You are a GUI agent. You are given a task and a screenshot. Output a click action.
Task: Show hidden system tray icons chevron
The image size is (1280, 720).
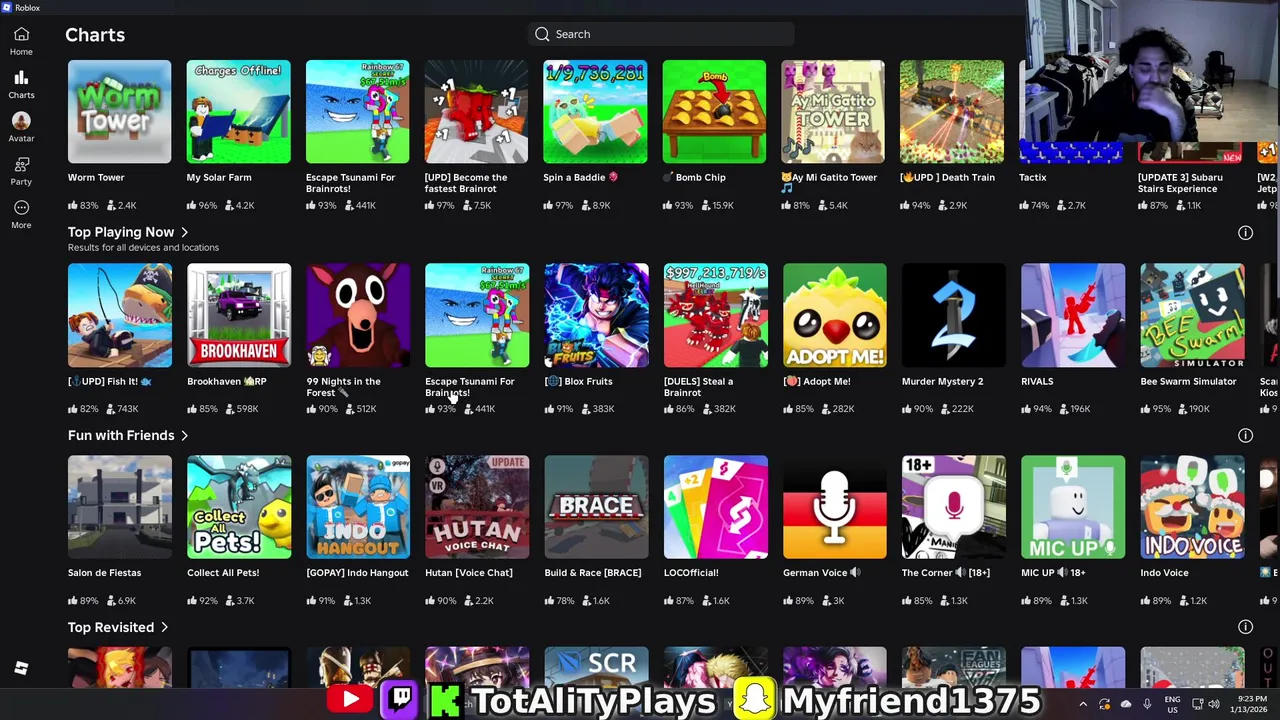pyautogui.click(x=1083, y=705)
